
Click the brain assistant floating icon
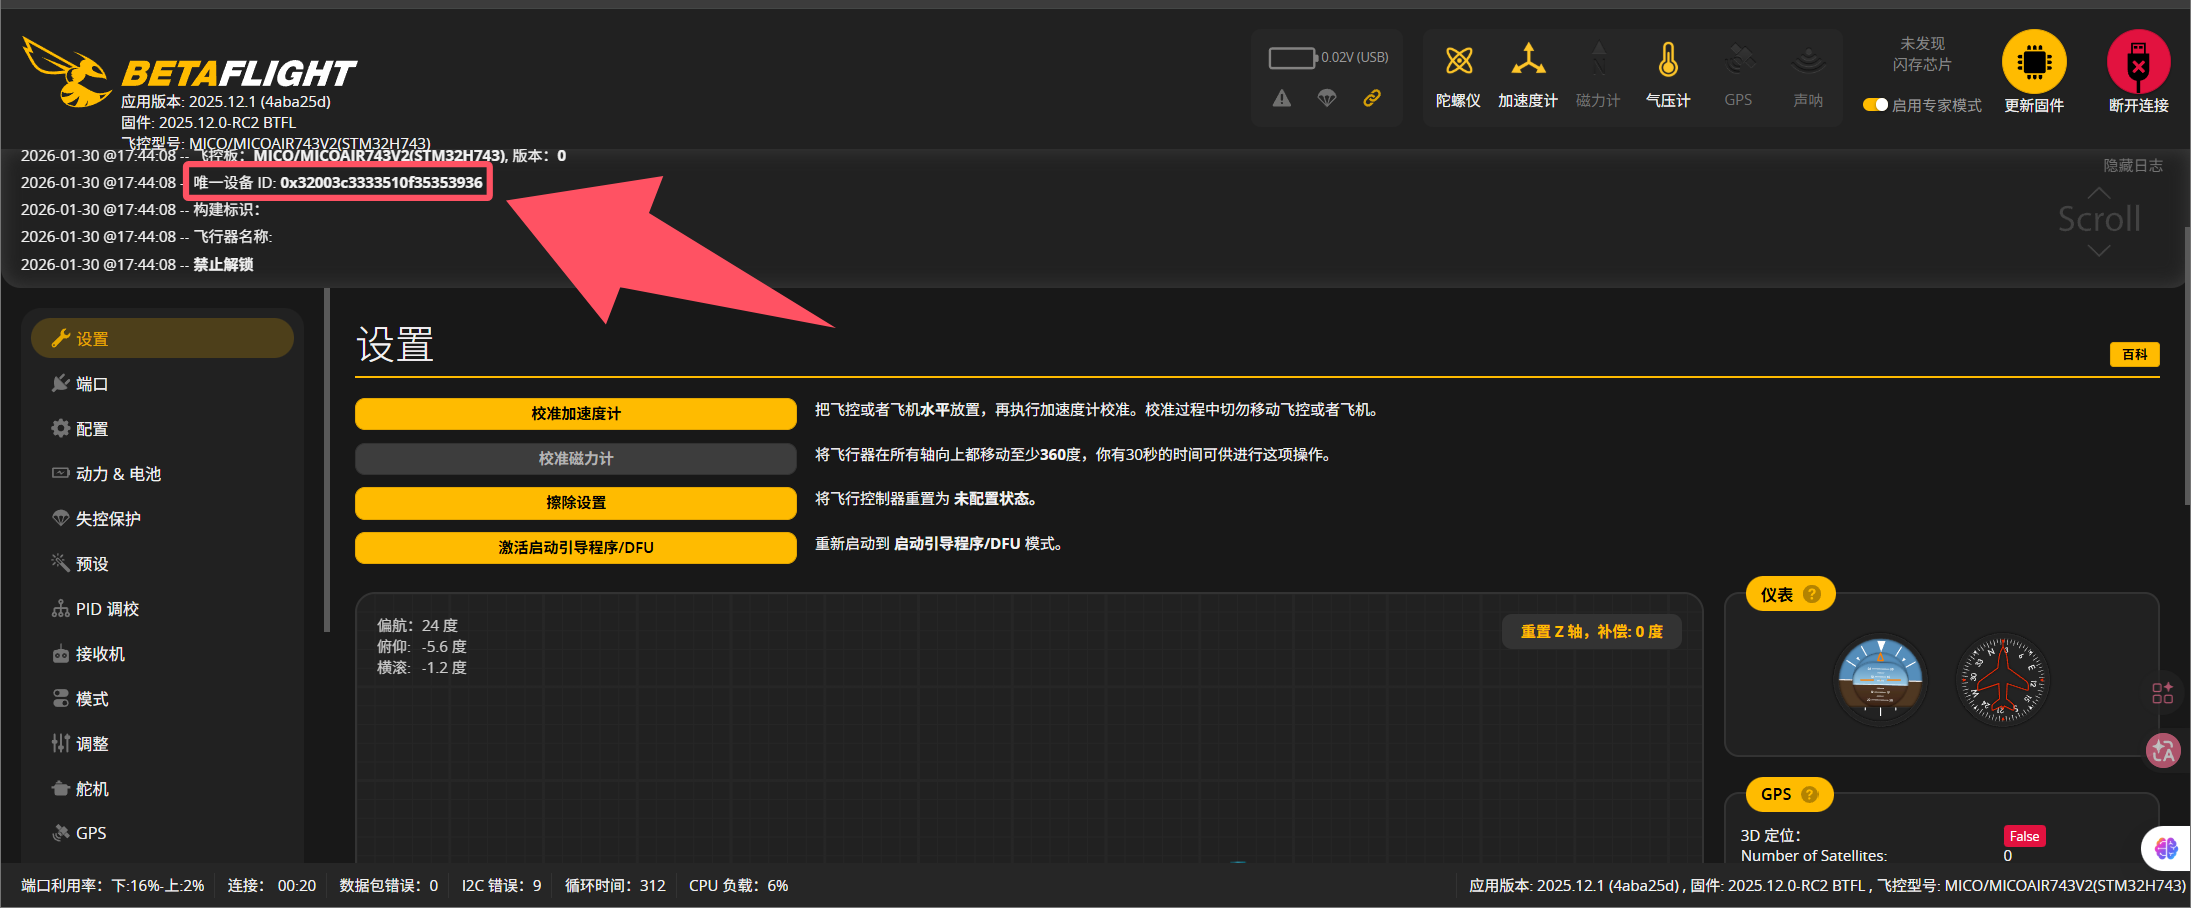tap(2166, 848)
